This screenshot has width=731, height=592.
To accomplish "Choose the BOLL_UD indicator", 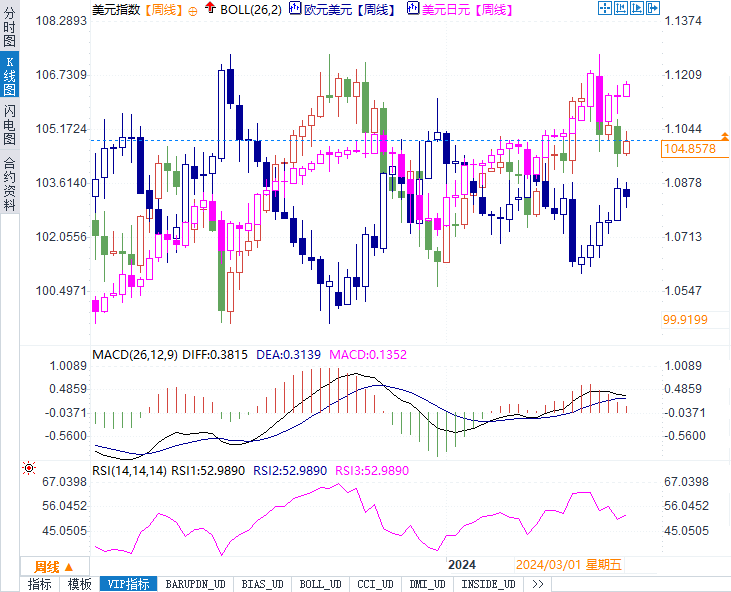I will [x=321, y=584].
